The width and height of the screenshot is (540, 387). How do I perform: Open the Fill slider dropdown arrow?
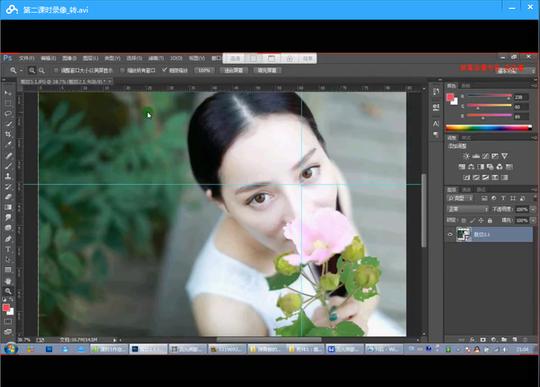533,220
